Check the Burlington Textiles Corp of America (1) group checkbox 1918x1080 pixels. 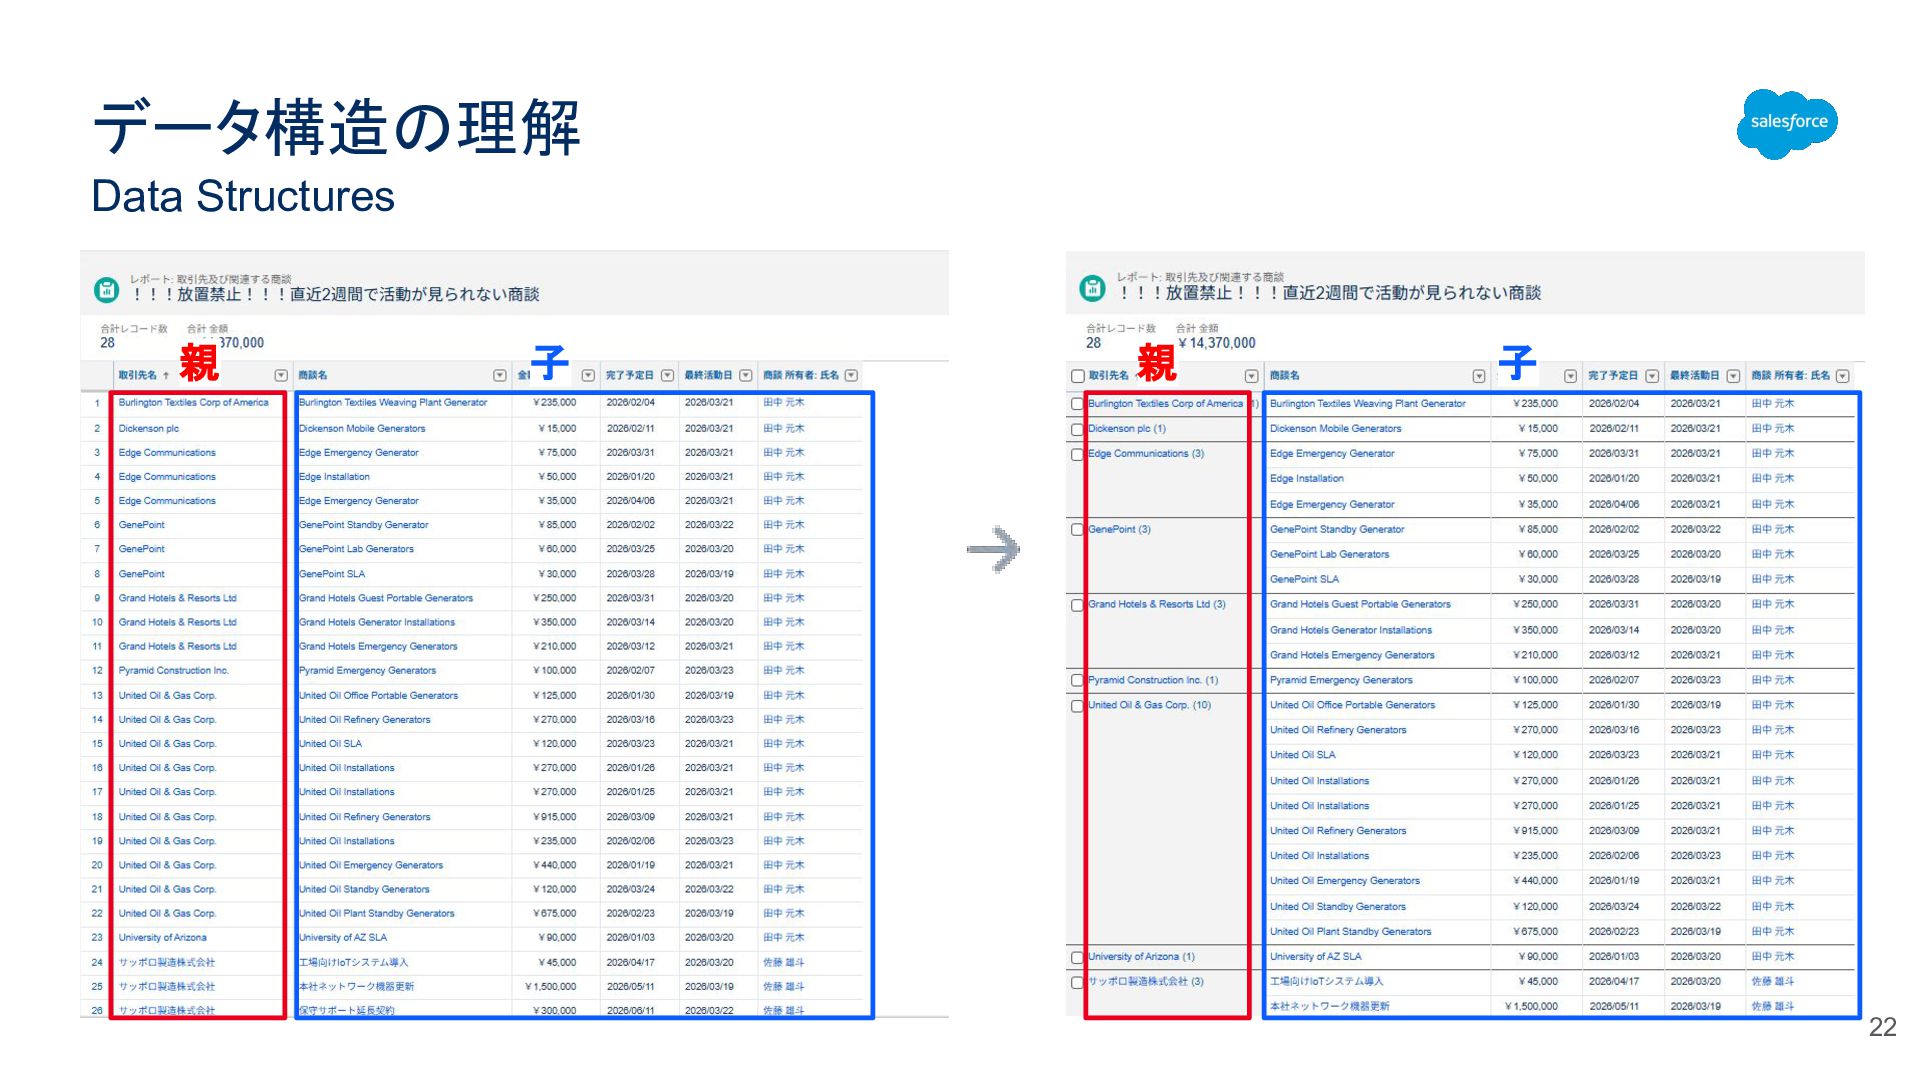click(1077, 404)
